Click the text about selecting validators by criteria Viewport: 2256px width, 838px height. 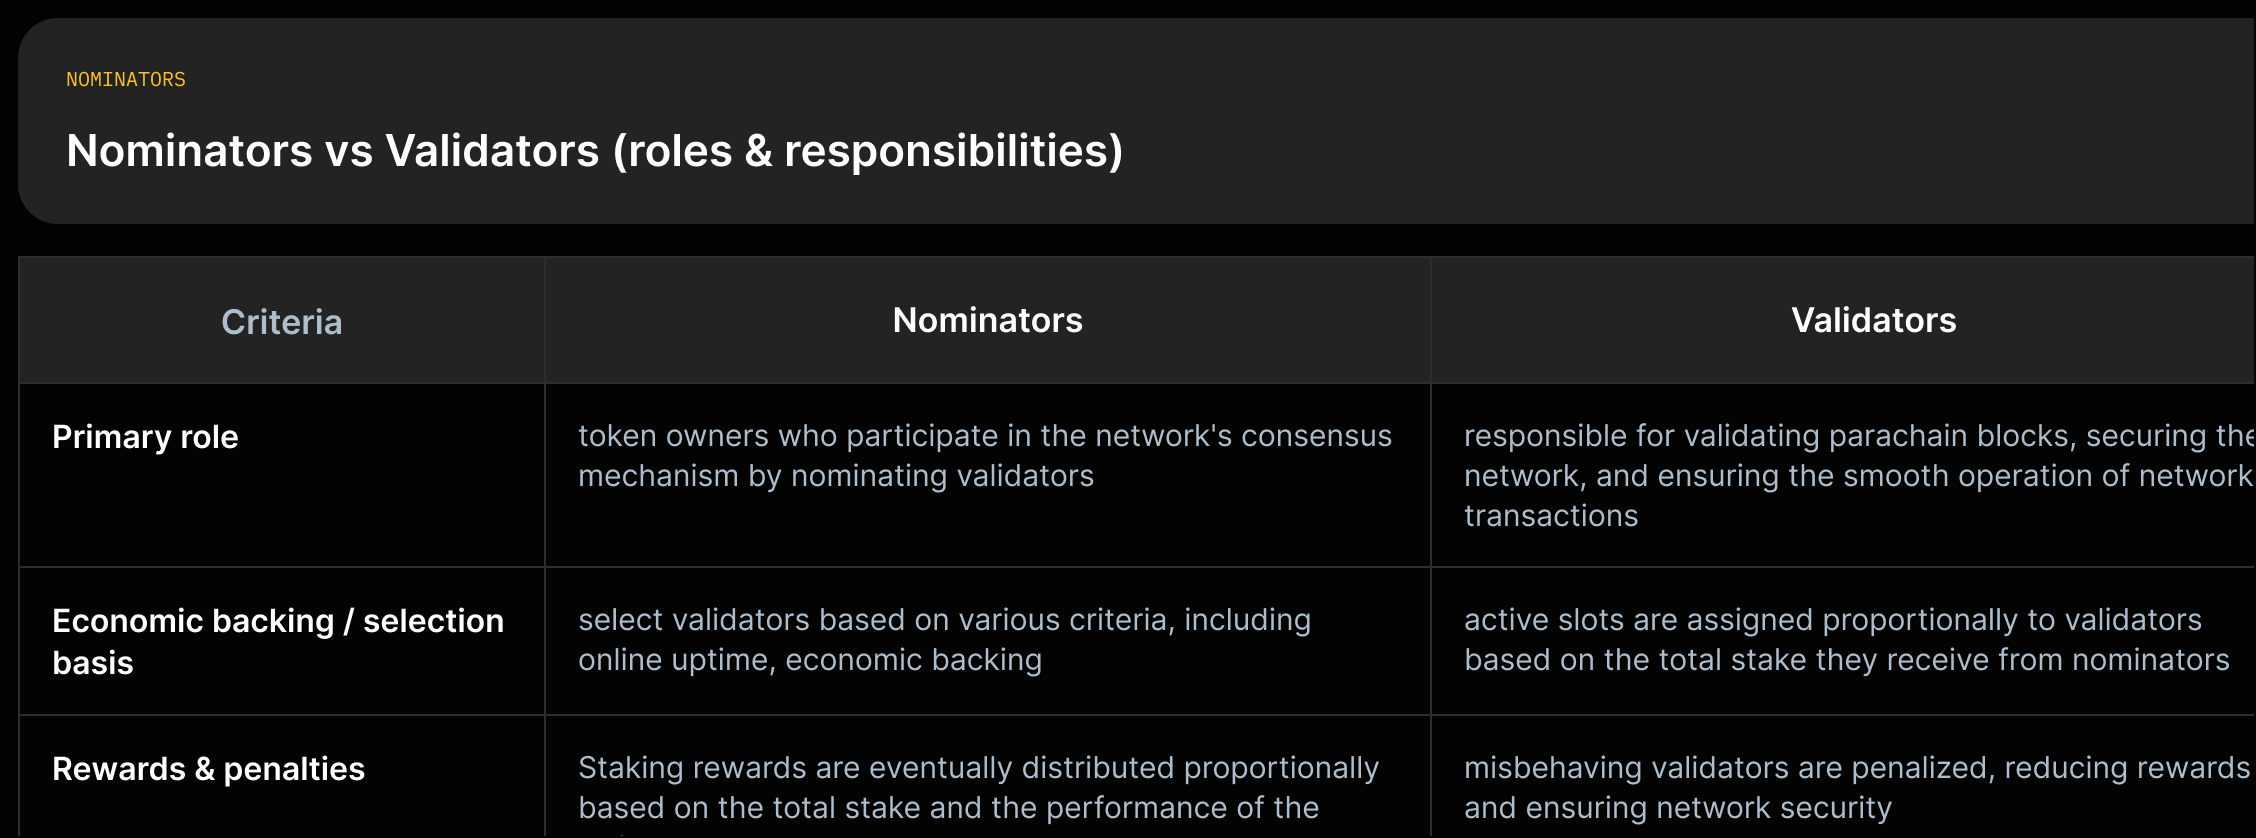click(x=944, y=640)
